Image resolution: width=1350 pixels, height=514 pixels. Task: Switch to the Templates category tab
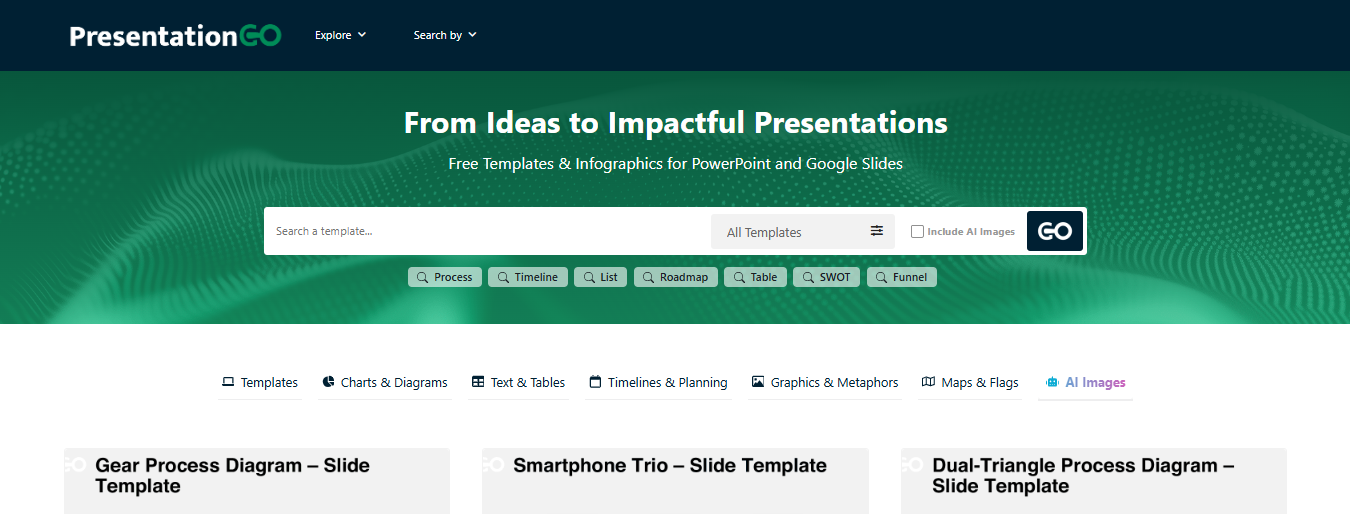pos(260,382)
